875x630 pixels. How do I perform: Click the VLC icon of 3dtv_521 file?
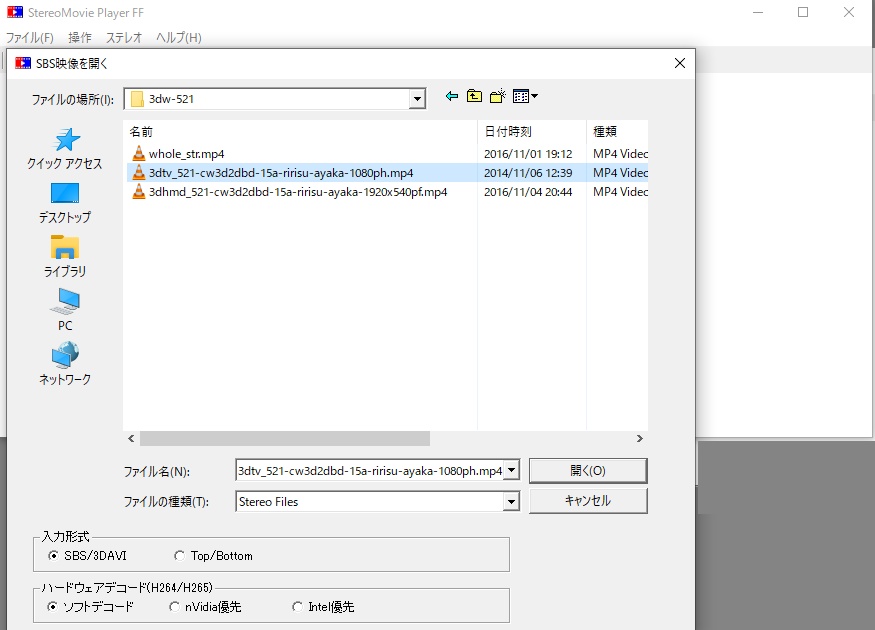(139, 172)
